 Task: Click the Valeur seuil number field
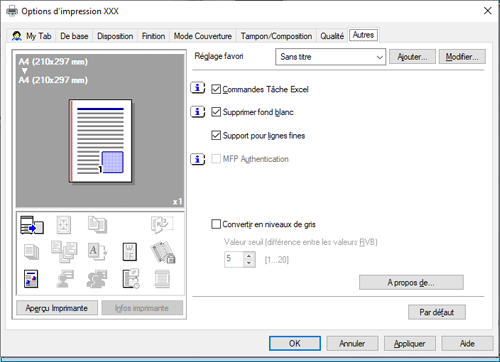tap(234, 259)
